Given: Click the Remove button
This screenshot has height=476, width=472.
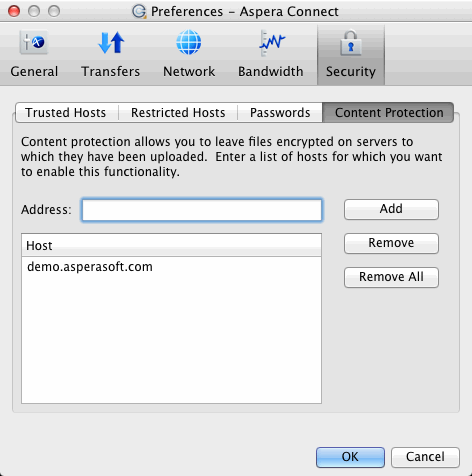Looking at the screenshot, I should pos(391,243).
